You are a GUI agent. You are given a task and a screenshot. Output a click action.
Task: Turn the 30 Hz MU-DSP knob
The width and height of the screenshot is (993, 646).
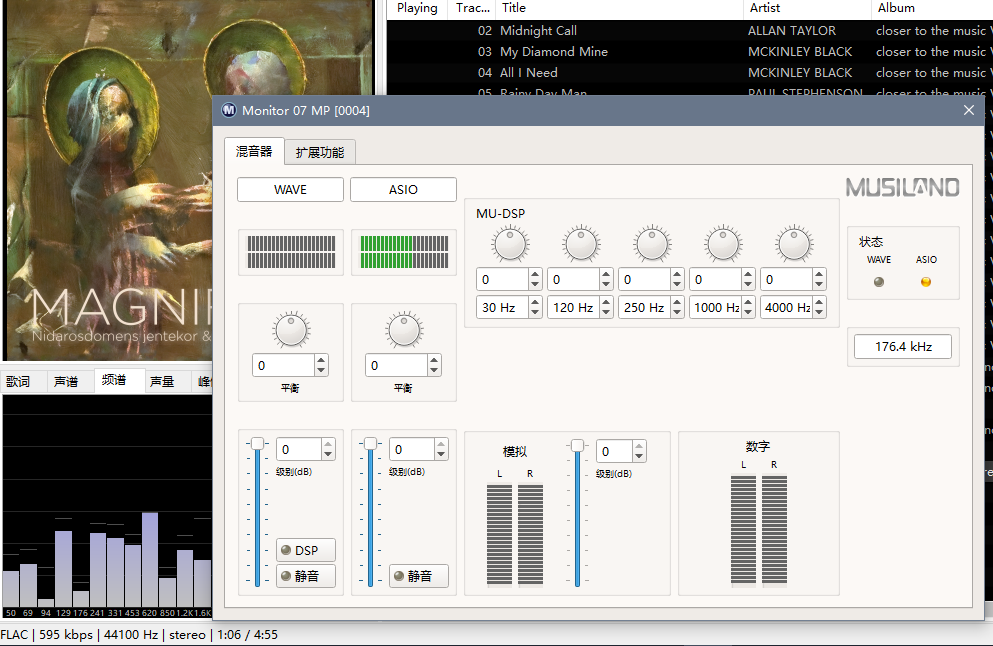[x=510, y=244]
